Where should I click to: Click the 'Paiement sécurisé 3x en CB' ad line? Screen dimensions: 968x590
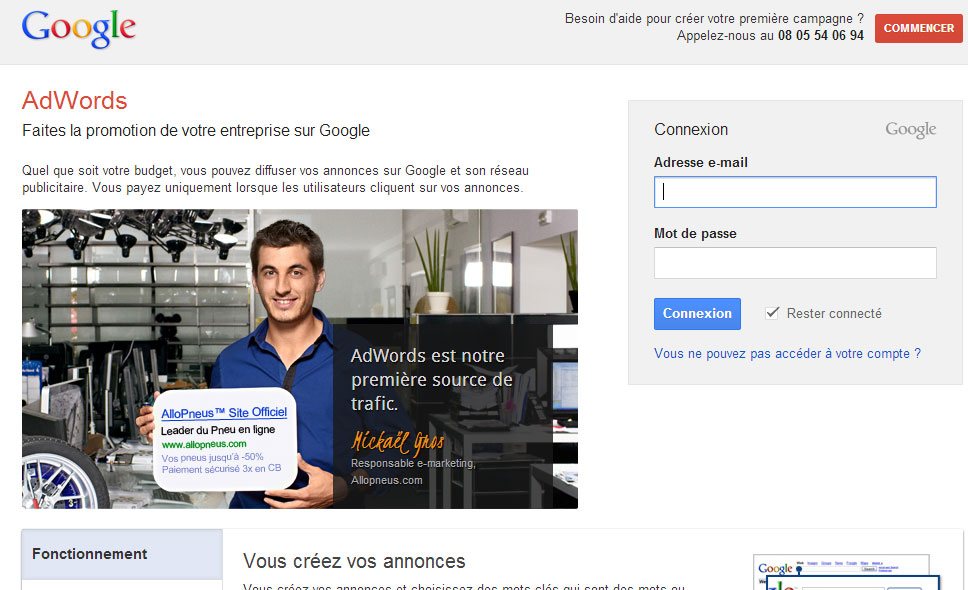[x=222, y=468]
